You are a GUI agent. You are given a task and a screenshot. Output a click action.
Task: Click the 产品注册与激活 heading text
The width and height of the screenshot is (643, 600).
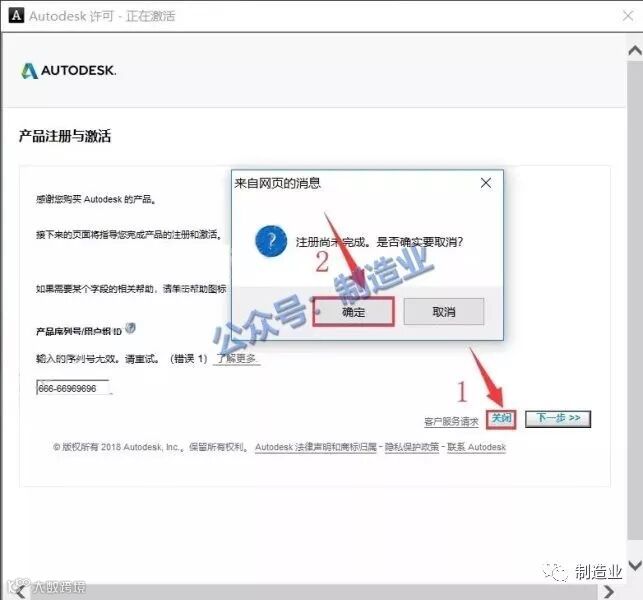[x=65, y=136]
